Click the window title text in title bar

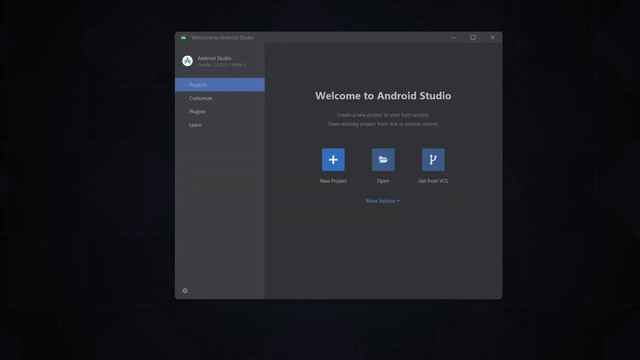(222, 38)
